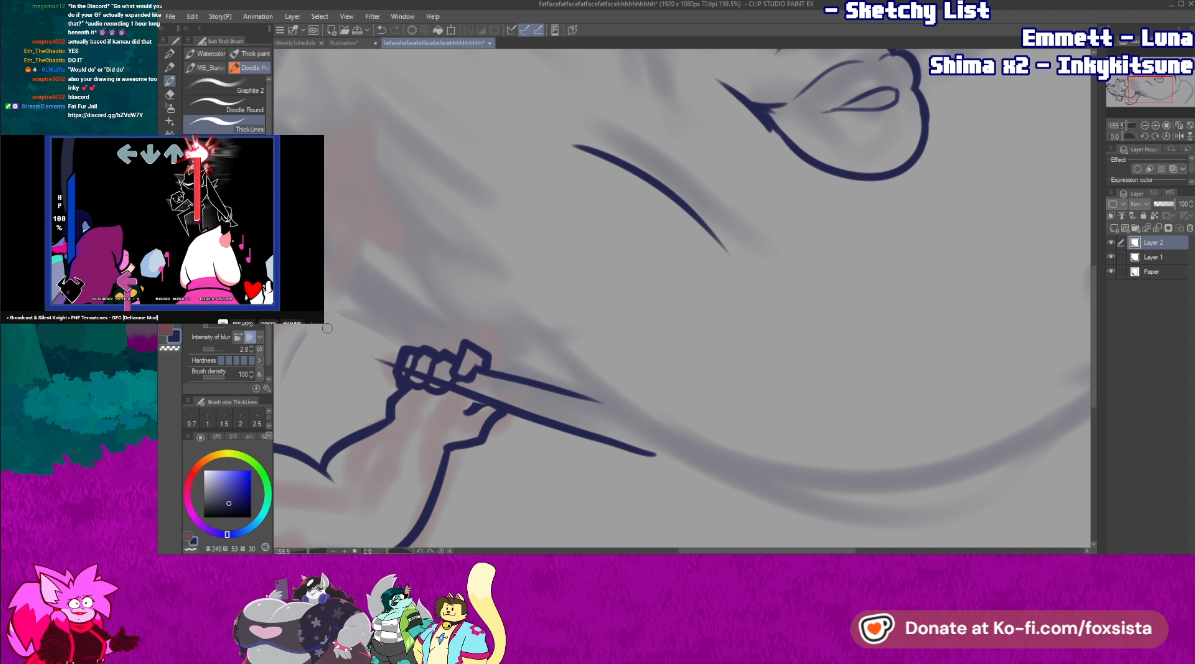The height and width of the screenshot is (664, 1195).
Task: Select MB_Starter sub tool group
Action: point(206,68)
